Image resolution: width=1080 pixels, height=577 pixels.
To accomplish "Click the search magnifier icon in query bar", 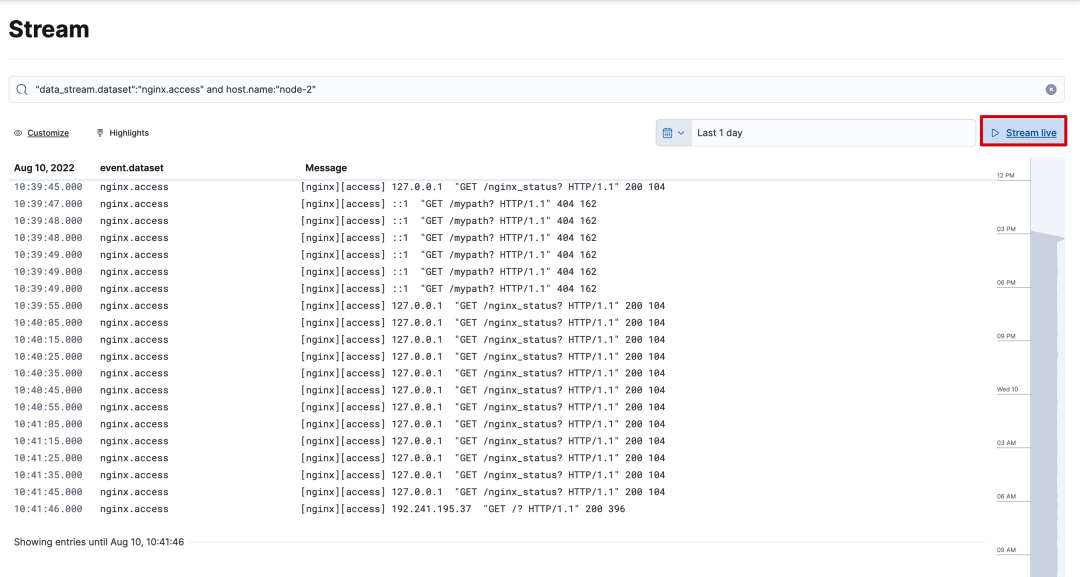I will click(22, 90).
